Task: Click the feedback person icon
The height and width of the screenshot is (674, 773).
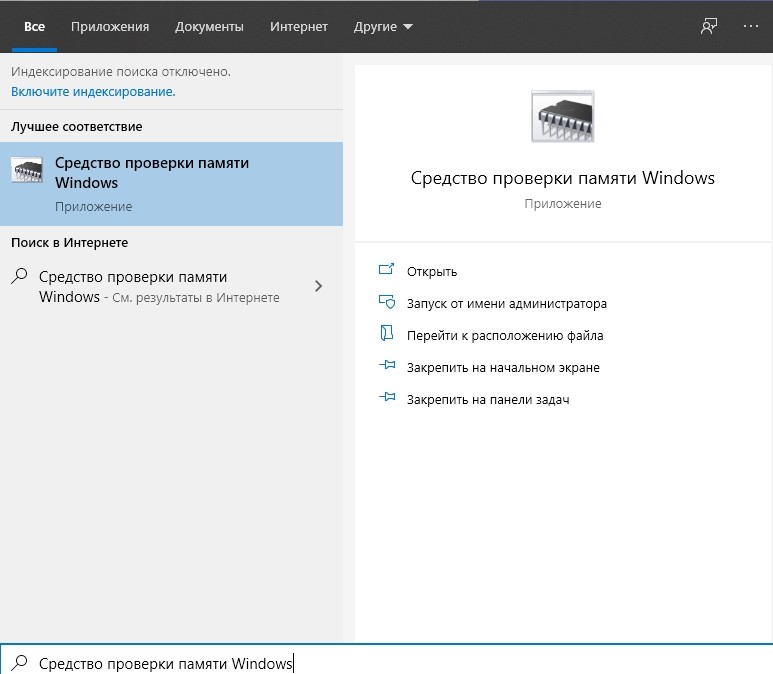Action: click(x=709, y=26)
